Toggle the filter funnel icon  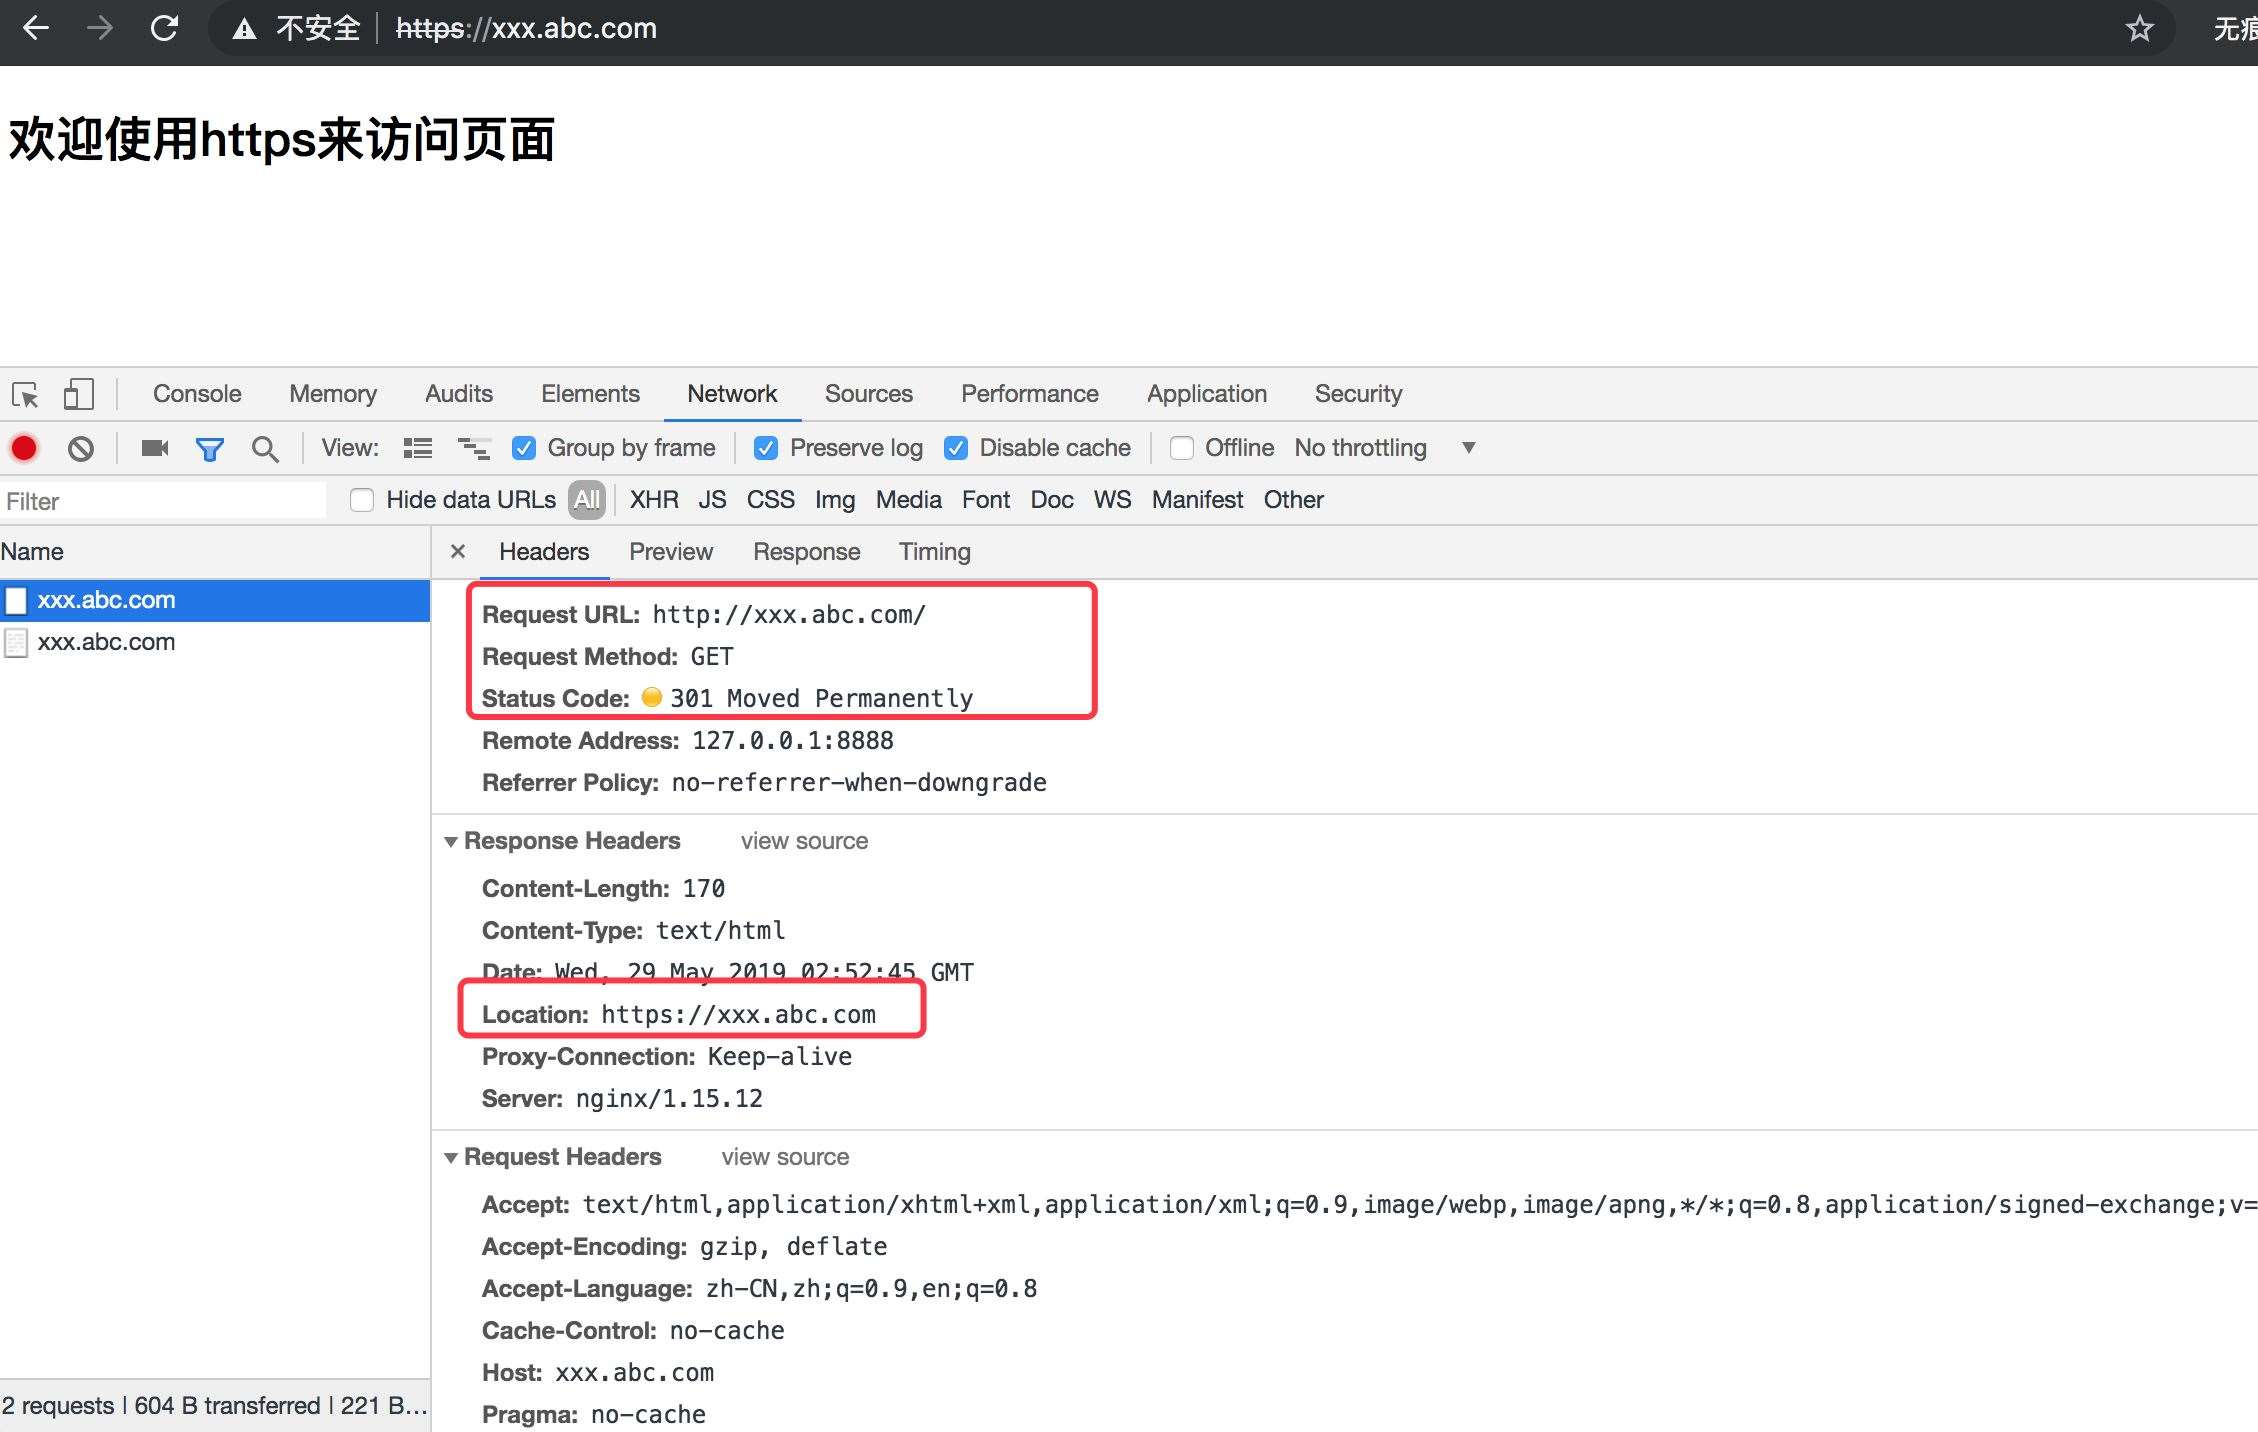pos(209,449)
